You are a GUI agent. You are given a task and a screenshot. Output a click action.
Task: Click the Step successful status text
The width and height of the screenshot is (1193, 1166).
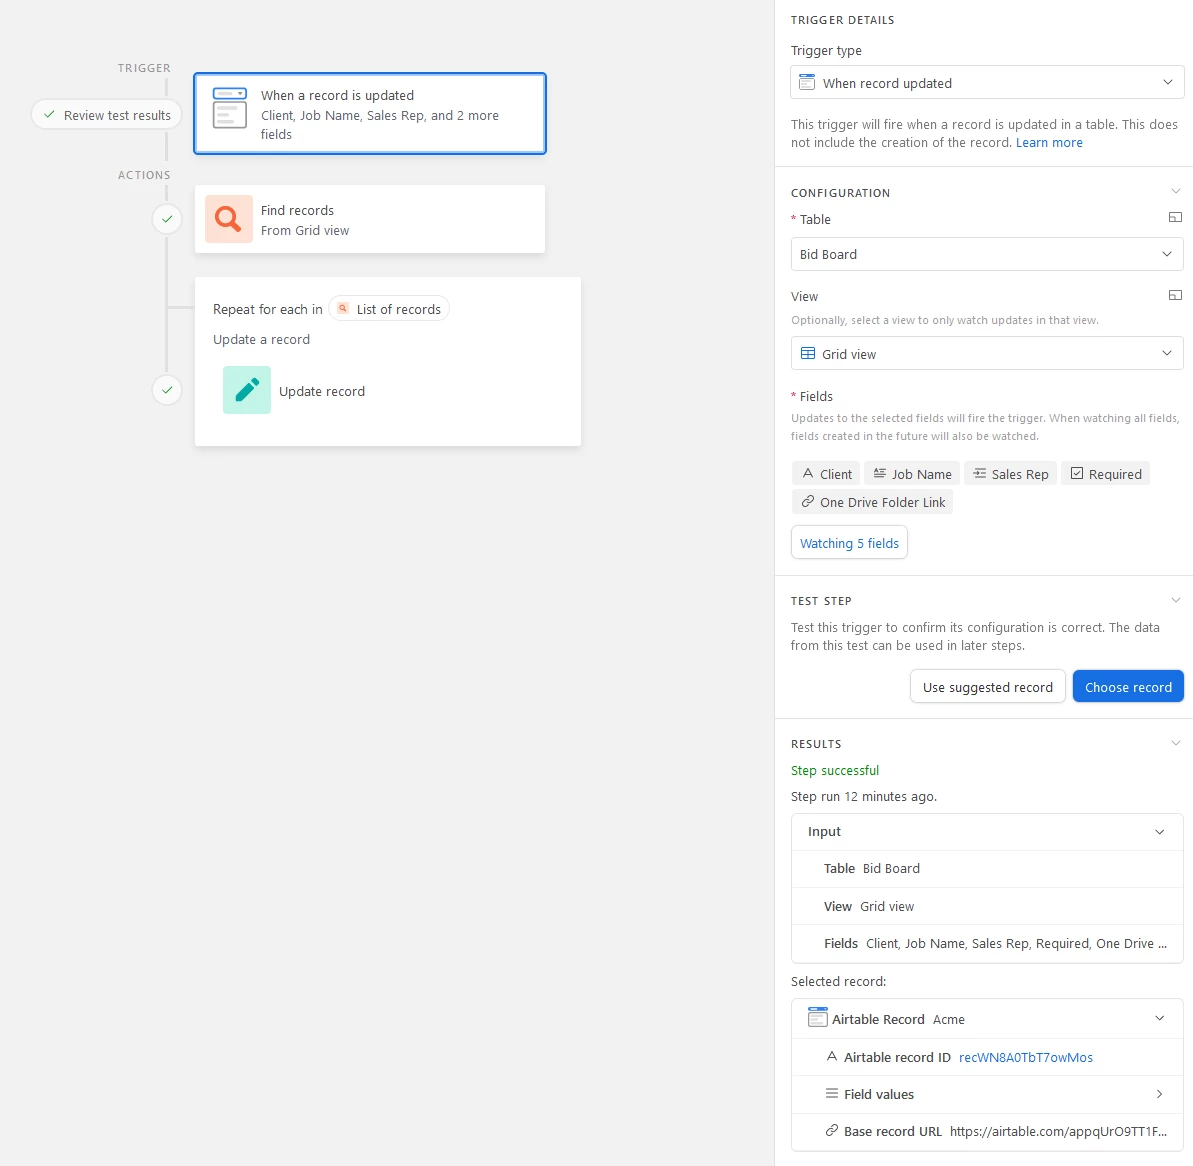coord(835,770)
